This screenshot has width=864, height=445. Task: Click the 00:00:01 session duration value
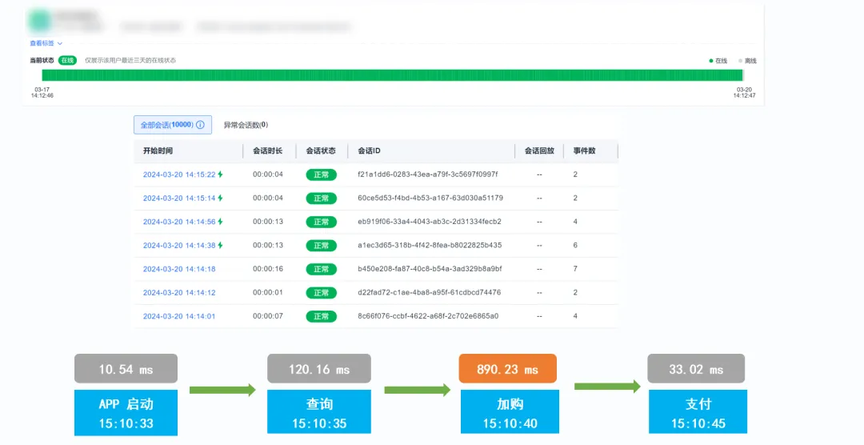[268, 293]
